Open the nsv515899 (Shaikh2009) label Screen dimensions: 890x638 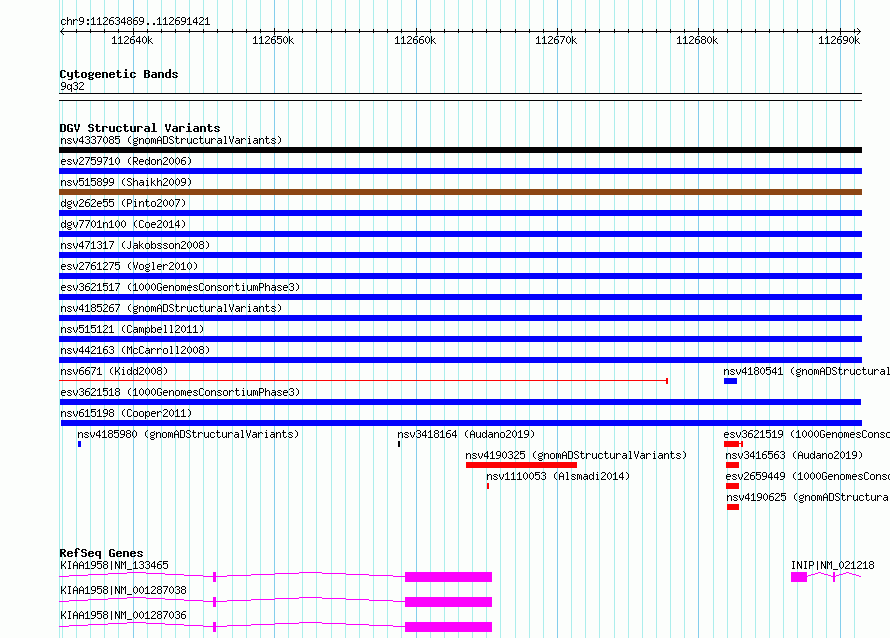126,182
